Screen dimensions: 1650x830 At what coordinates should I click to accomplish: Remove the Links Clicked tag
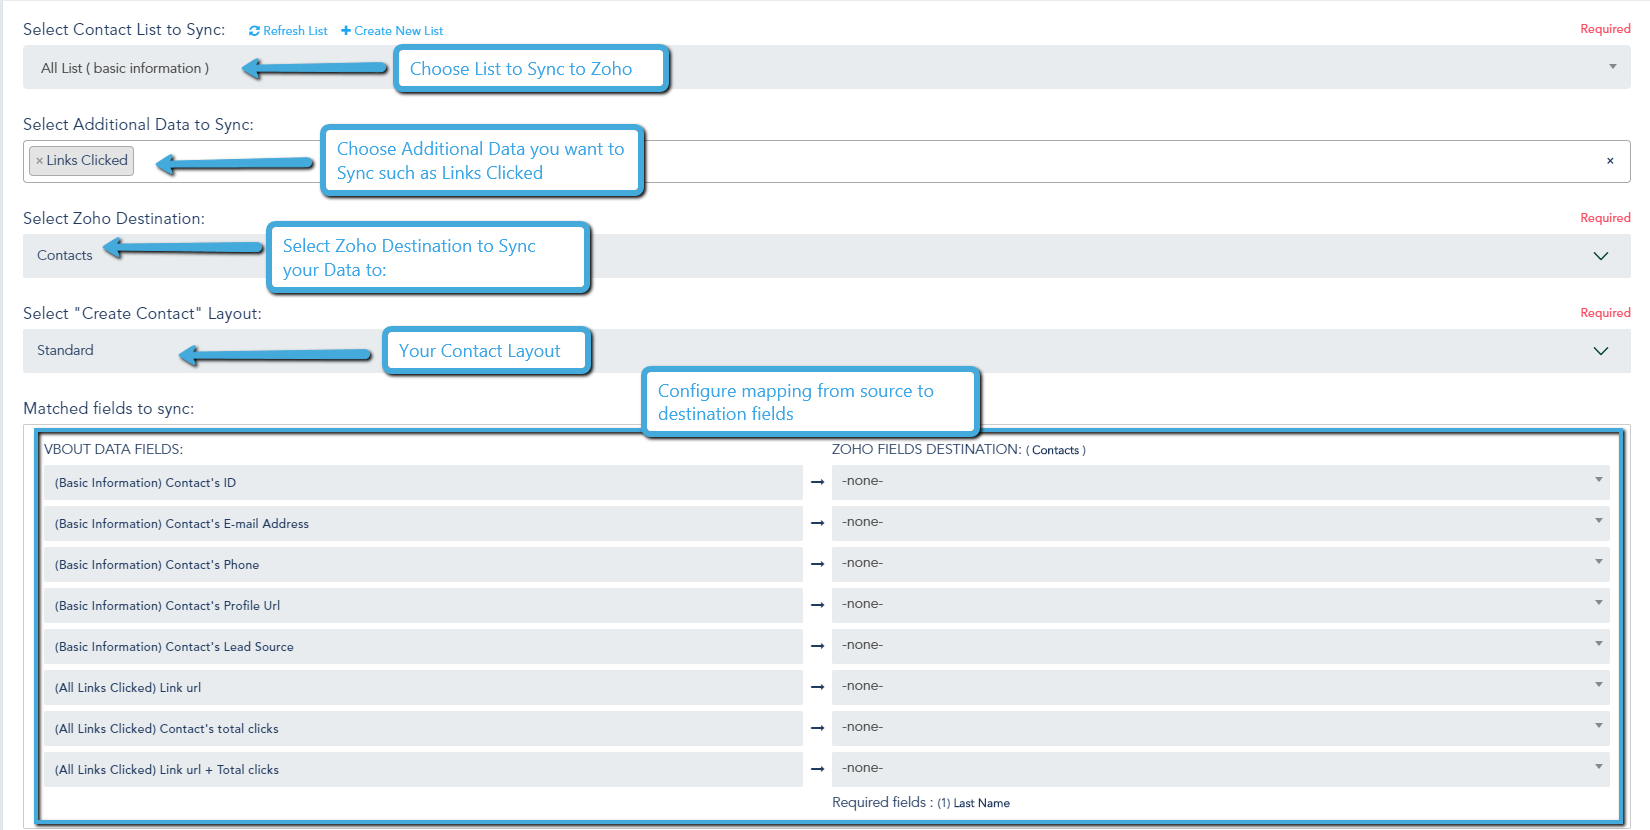pos(39,161)
